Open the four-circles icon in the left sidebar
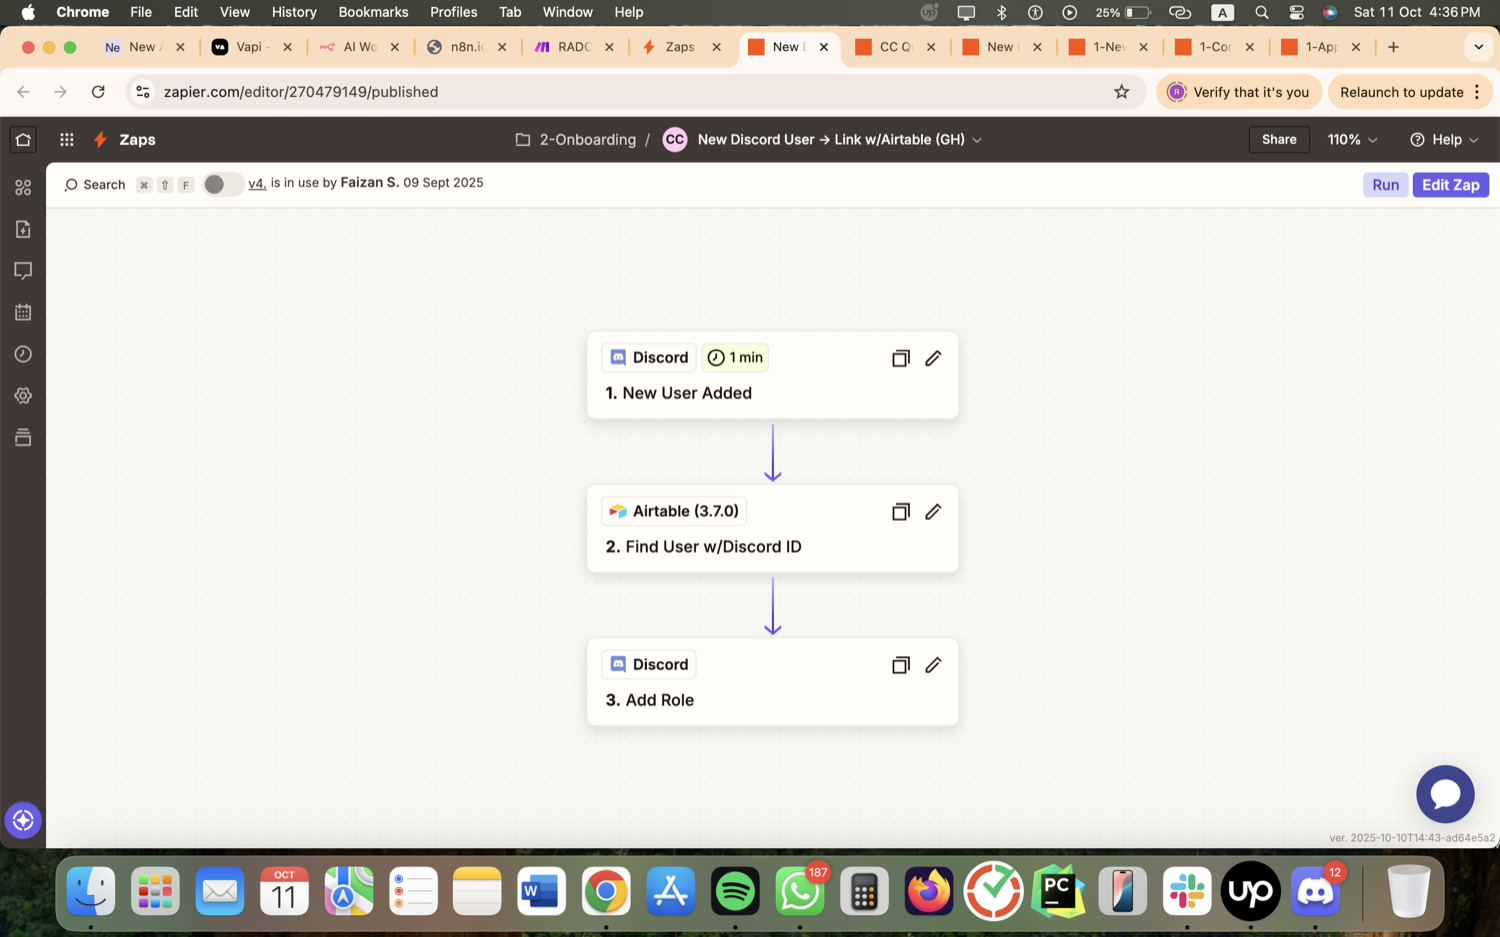Screen dimensions: 1500x937 (23, 187)
